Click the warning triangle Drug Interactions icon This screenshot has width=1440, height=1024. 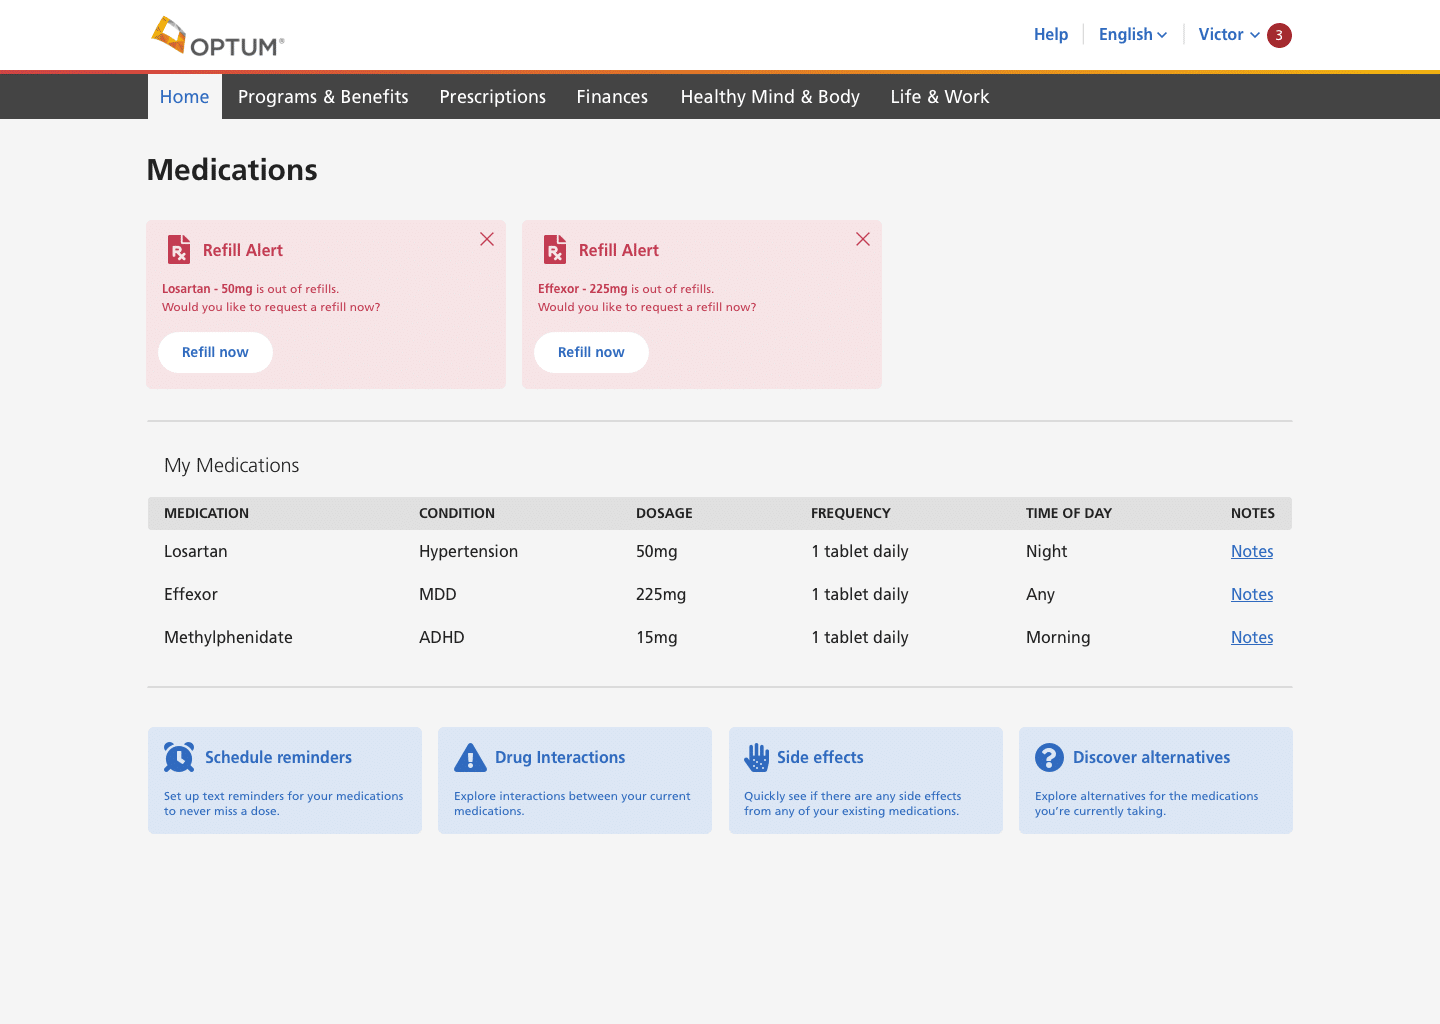(x=470, y=757)
